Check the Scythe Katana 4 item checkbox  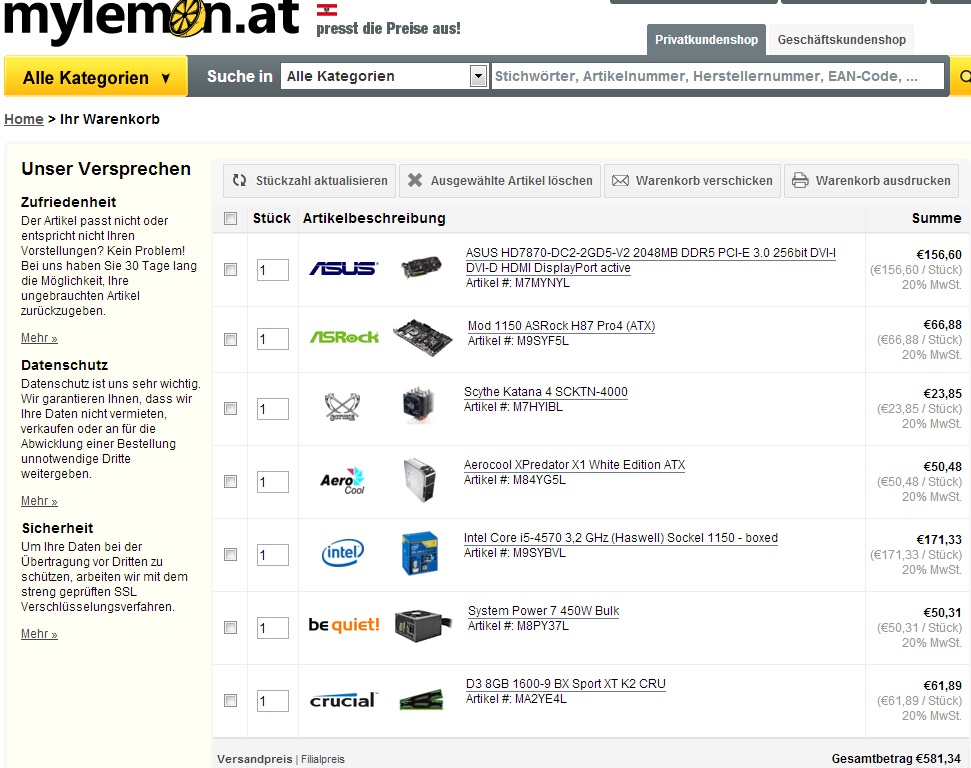click(x=230, y=408)
